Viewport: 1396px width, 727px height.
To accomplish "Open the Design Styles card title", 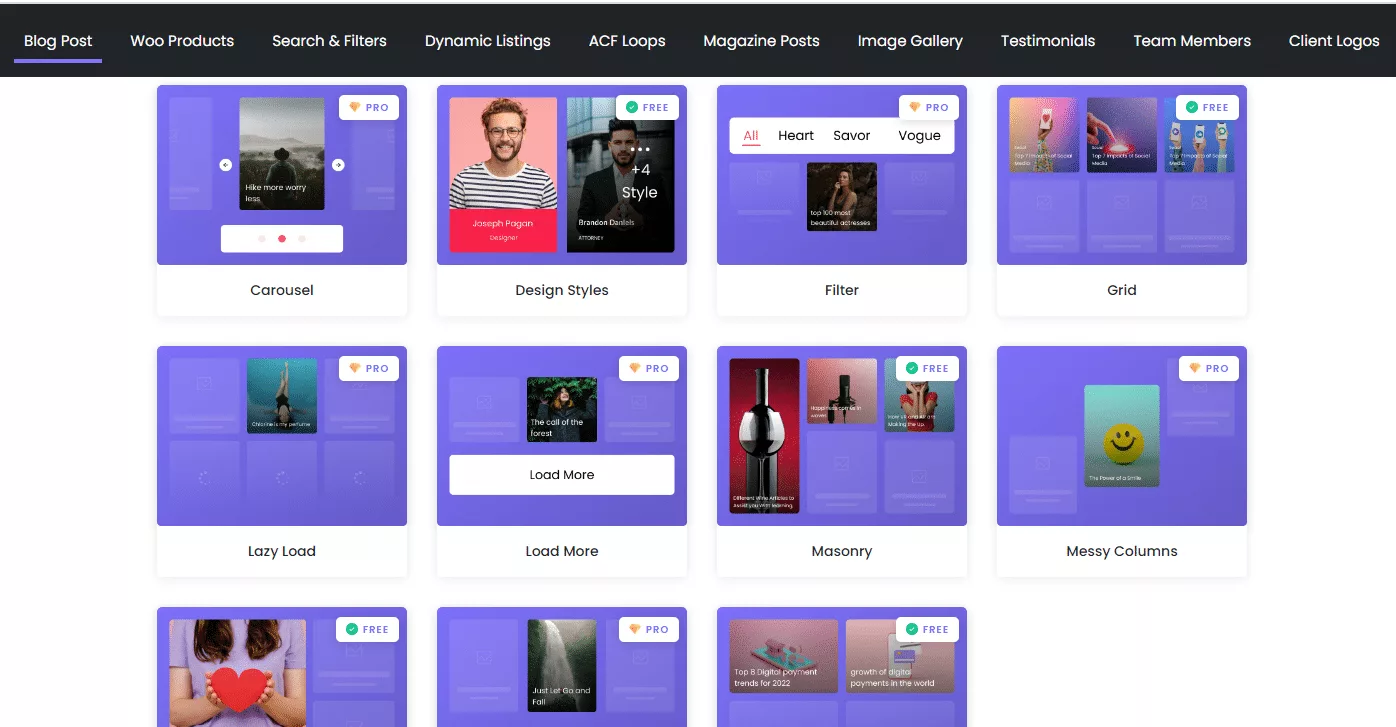I will [x=562, y=290].
